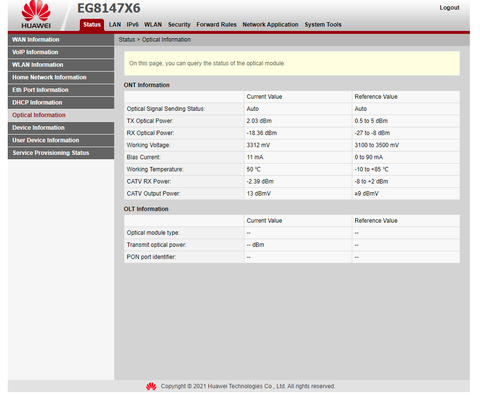This screenshot has width=480, height=395.
Task: Click the 11 mA value
Action: [x=255, y=157]
